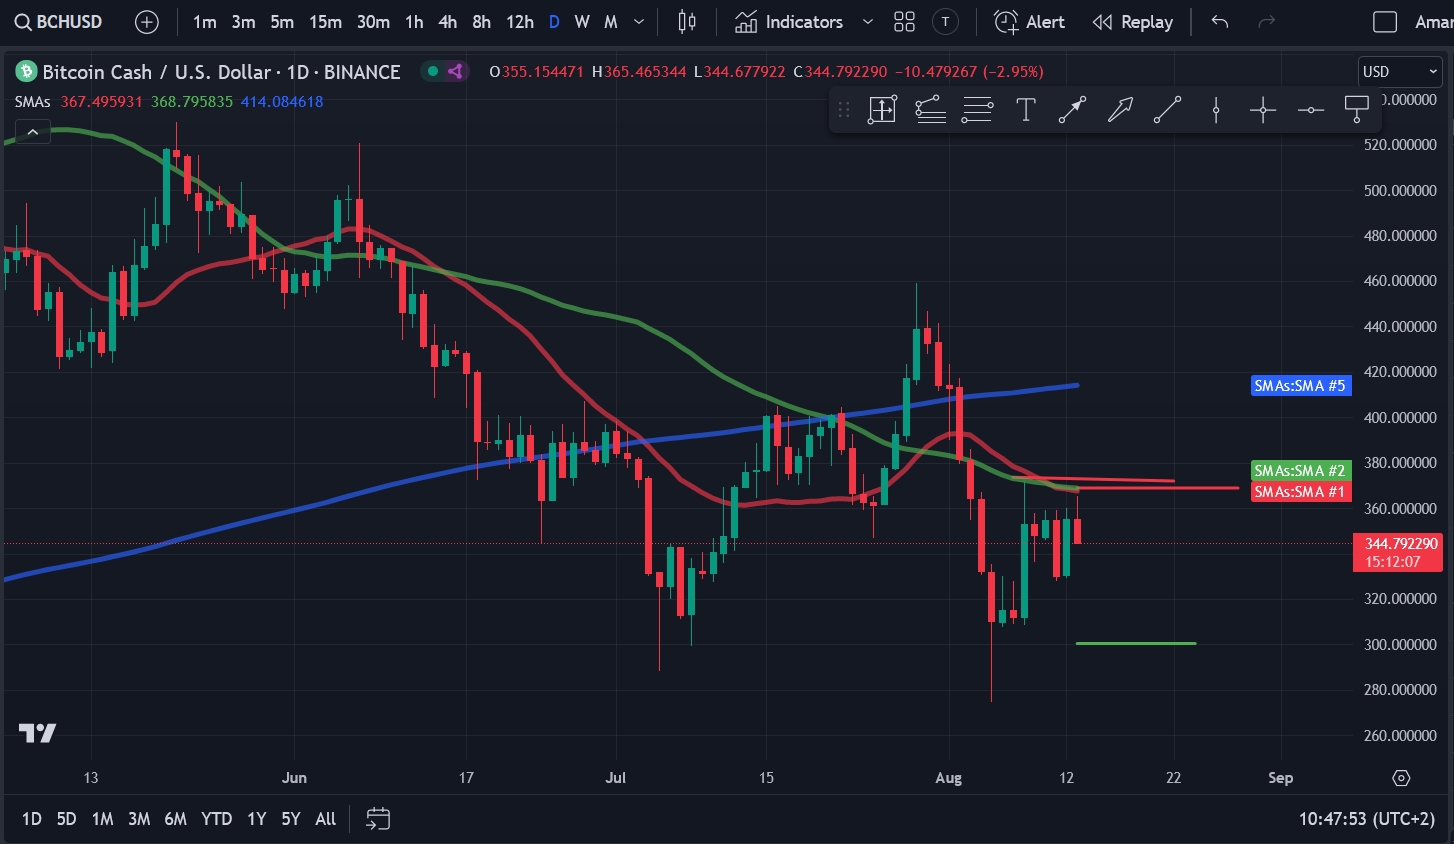Open chart settings gear at bottom right
The height and width of the screenshot is (844, 1454).
point(1401,778)
